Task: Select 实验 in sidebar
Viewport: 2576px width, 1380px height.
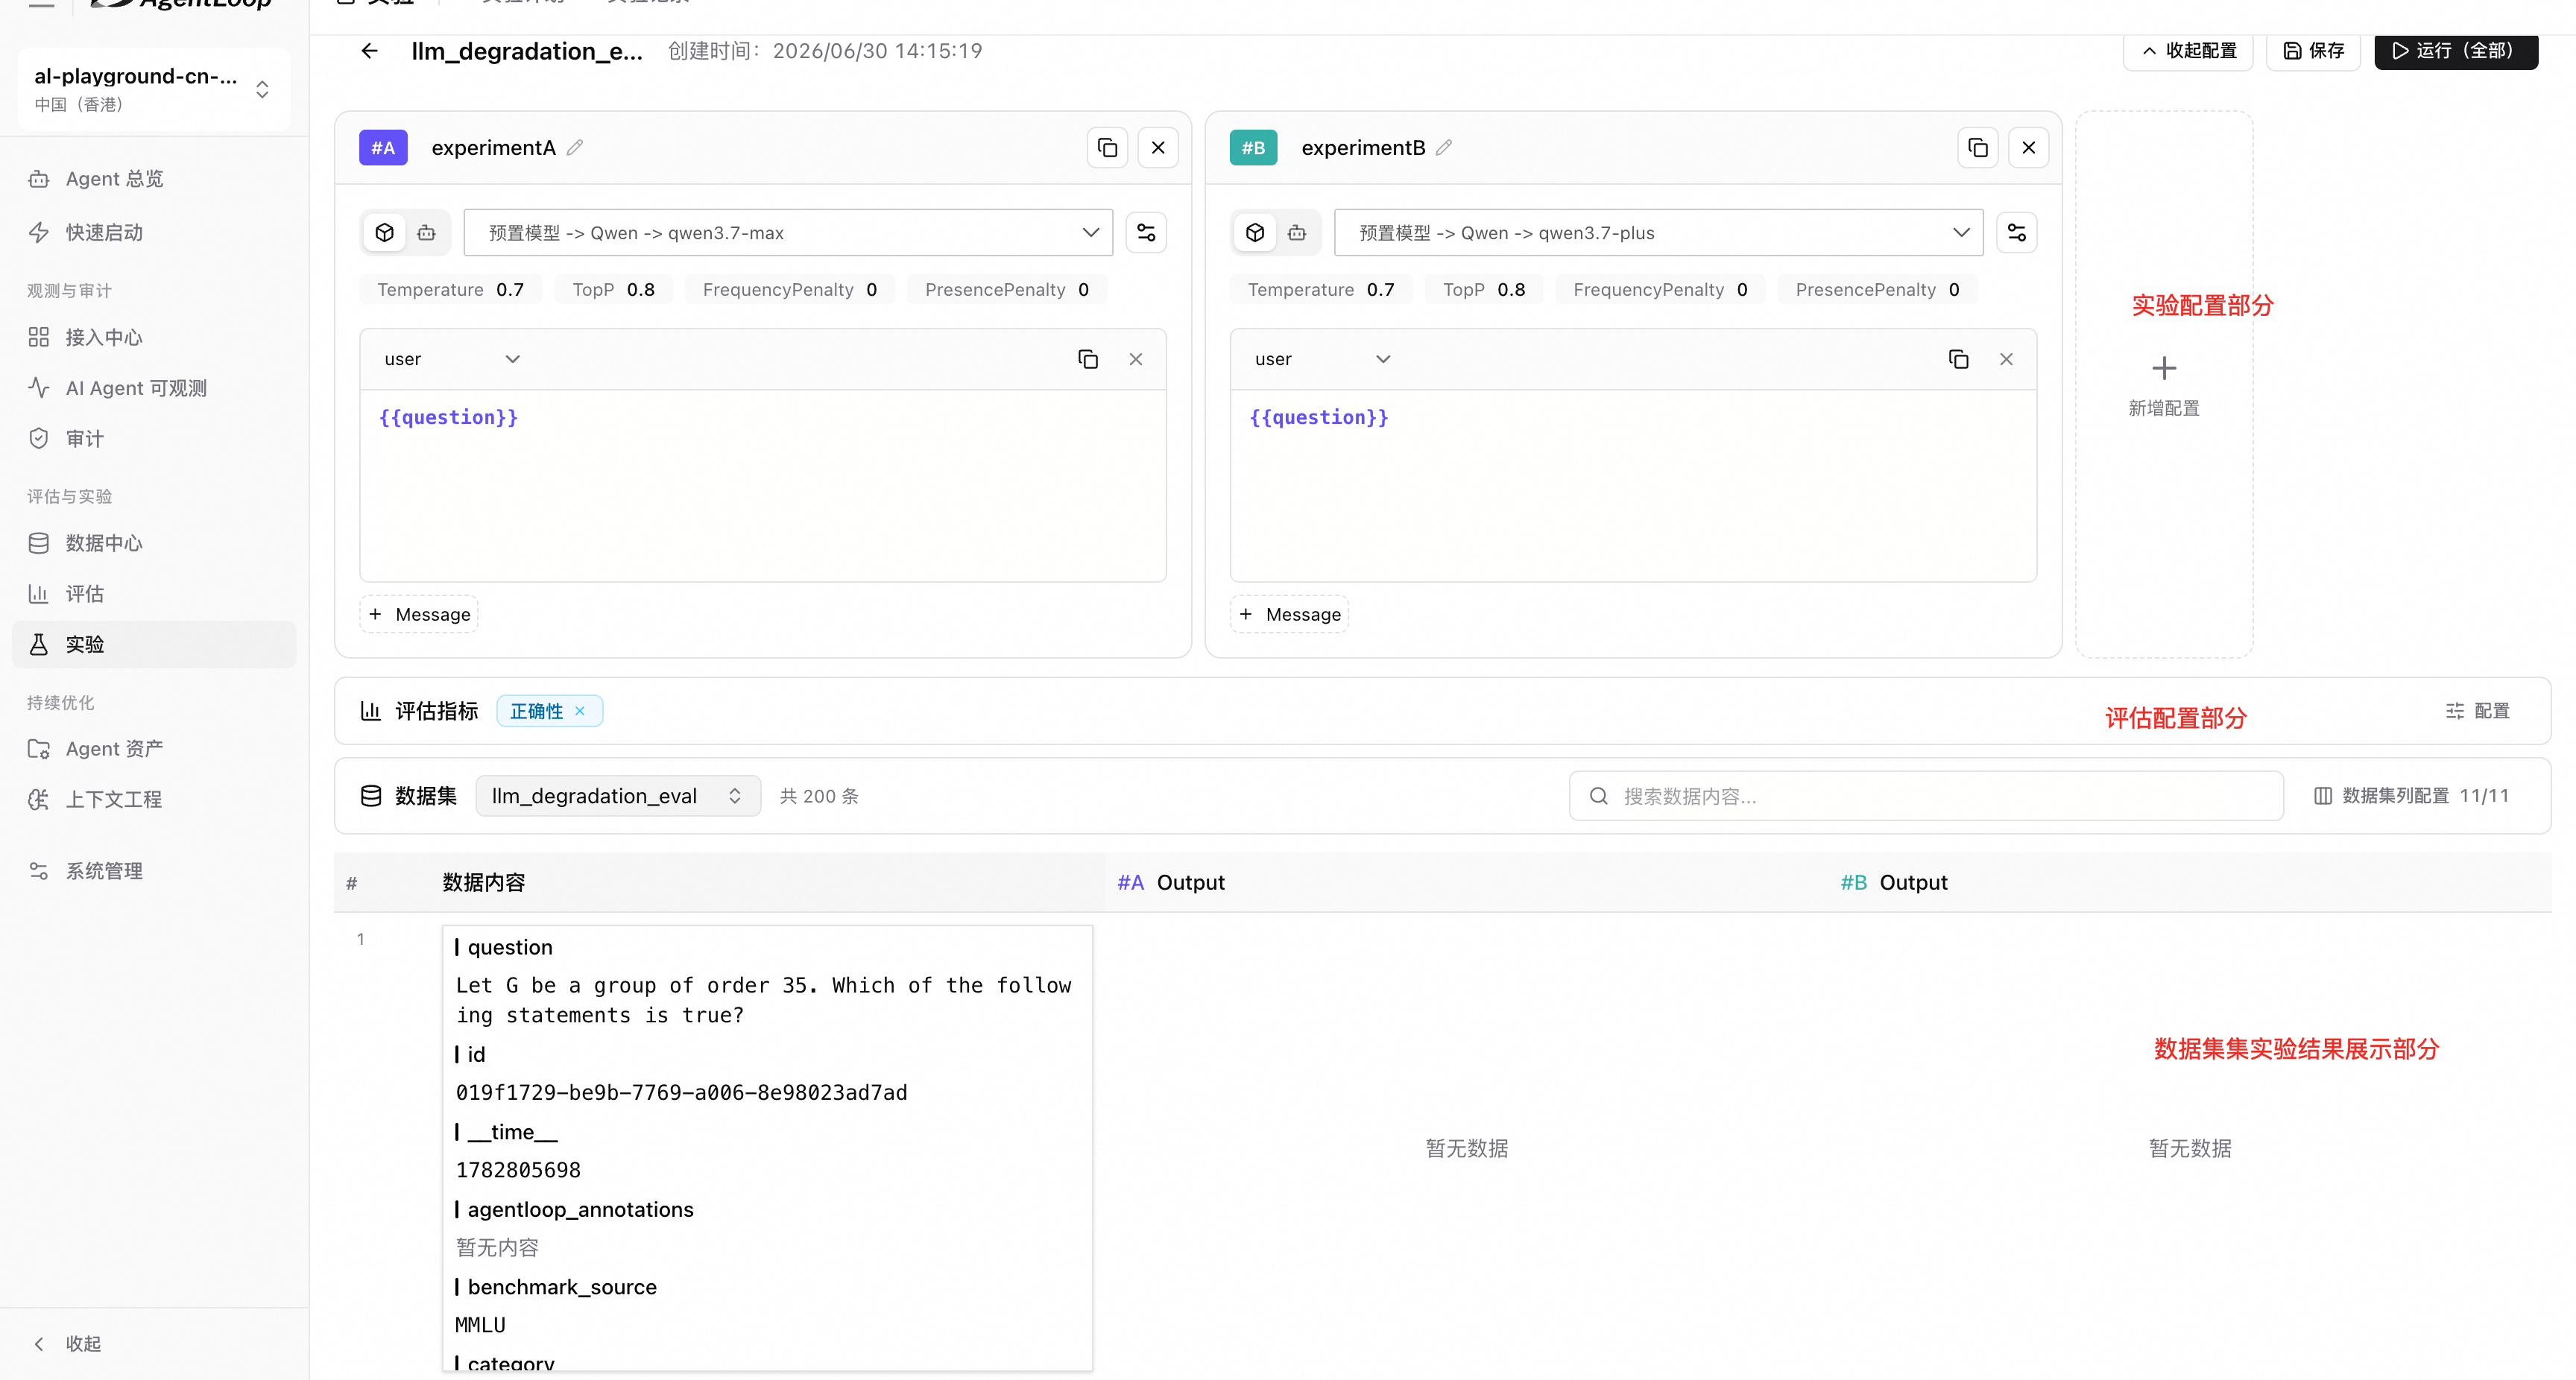Action: click(154, 645)
